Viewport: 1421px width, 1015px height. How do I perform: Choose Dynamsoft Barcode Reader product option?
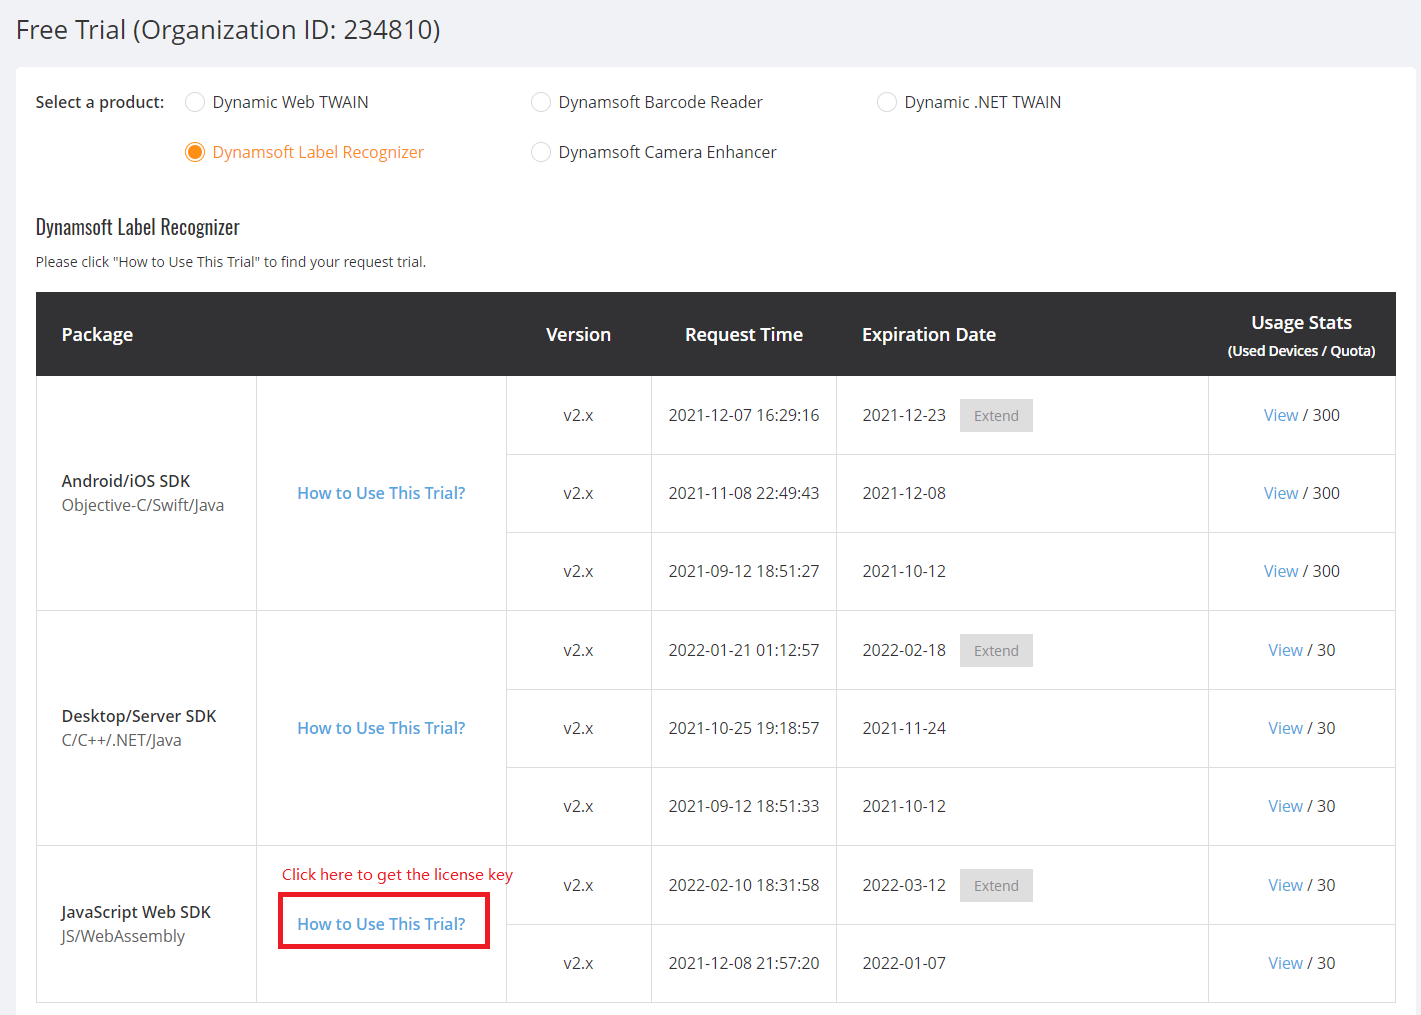(541, 102)
